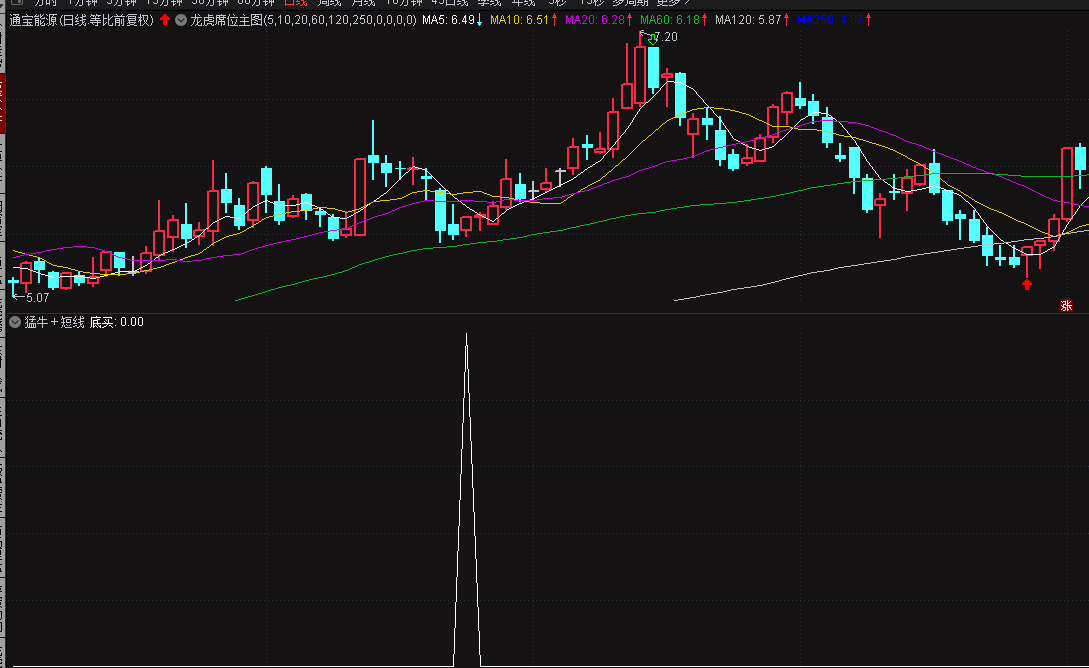Expand the 龙虎席位主图 indicator dropdown
The image size is (1089, 668).
tap(181, 20)
